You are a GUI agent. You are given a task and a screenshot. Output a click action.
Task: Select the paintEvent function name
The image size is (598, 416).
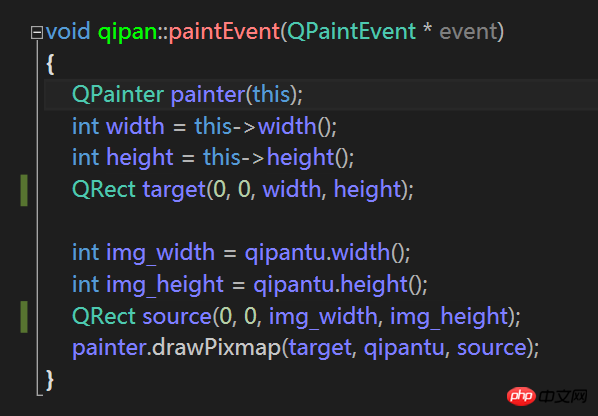point(224,31)
